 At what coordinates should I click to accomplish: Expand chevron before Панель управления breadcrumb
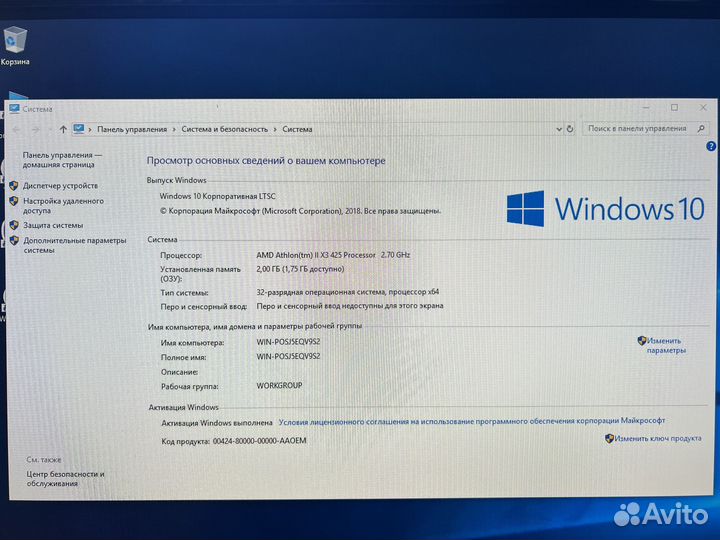[x=90, y=129]
